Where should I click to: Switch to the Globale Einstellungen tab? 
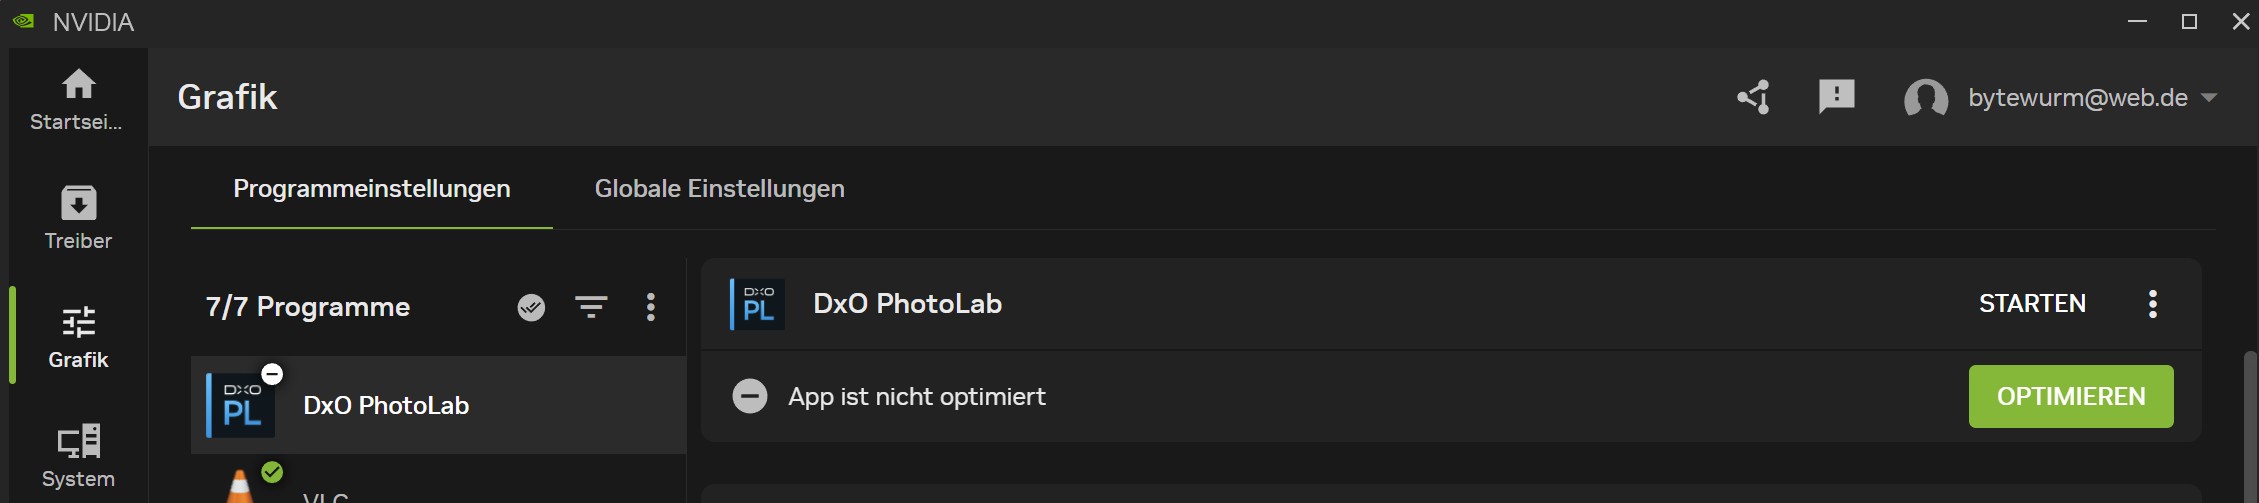click(719, 189)
